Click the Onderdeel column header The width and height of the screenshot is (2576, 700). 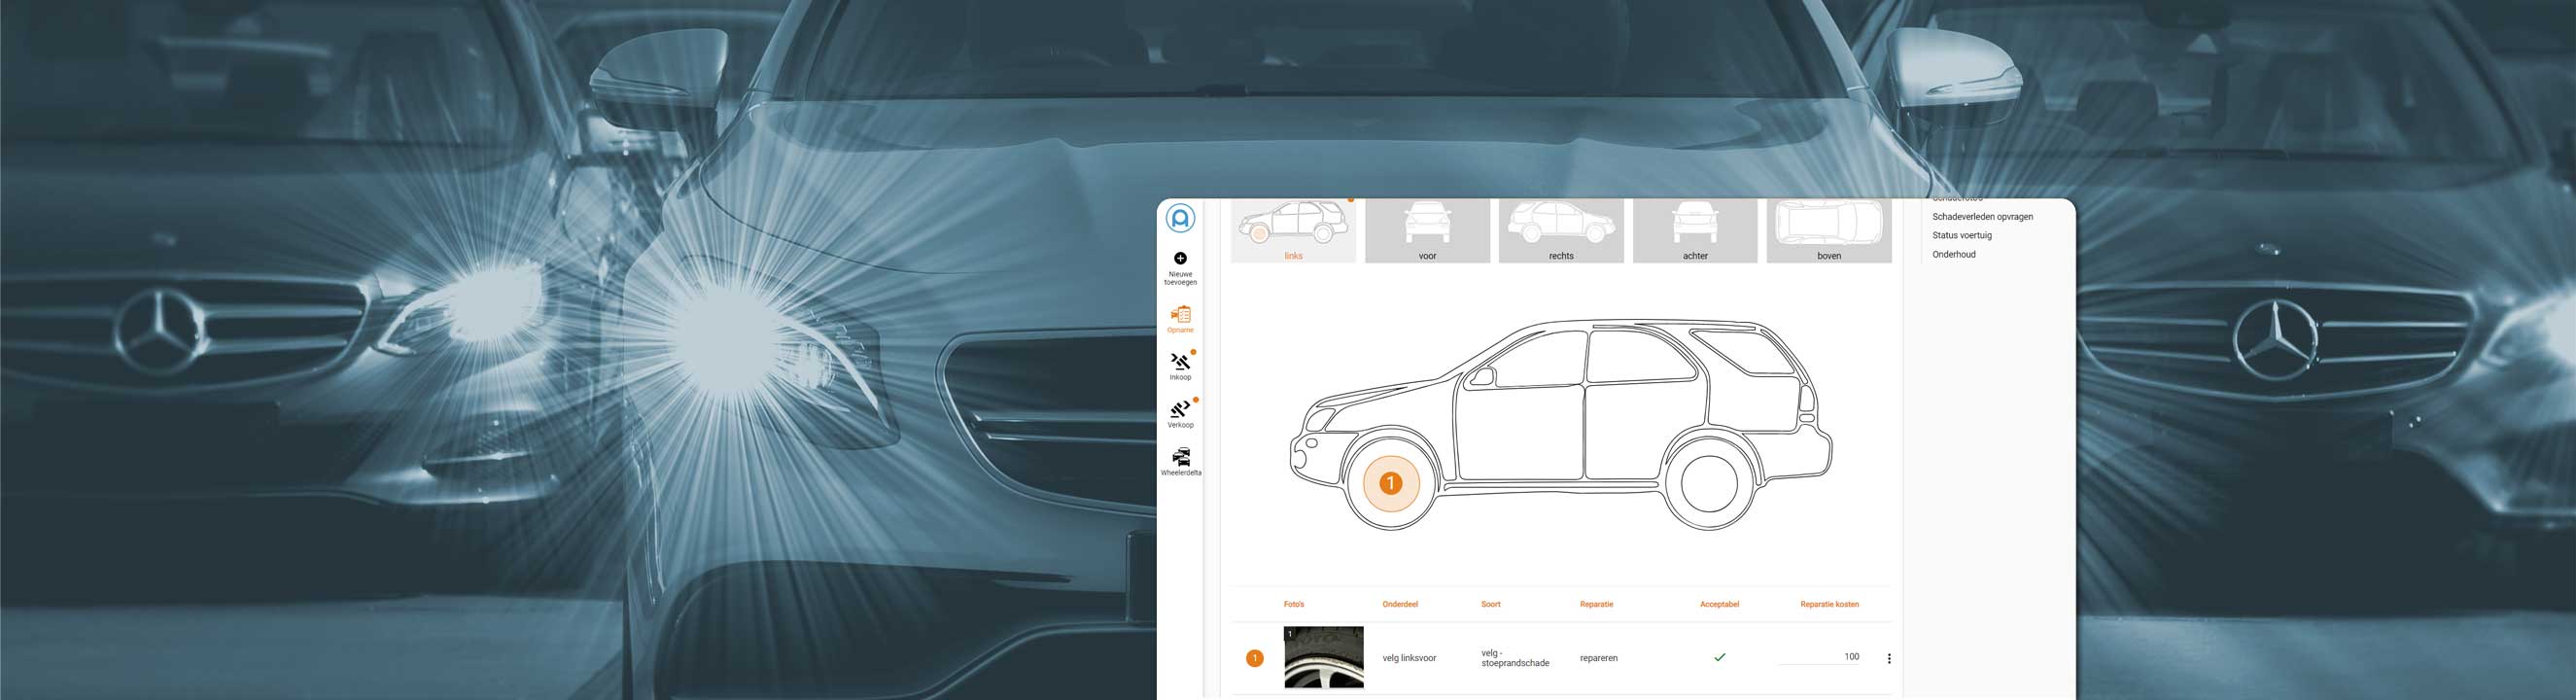1400,604
